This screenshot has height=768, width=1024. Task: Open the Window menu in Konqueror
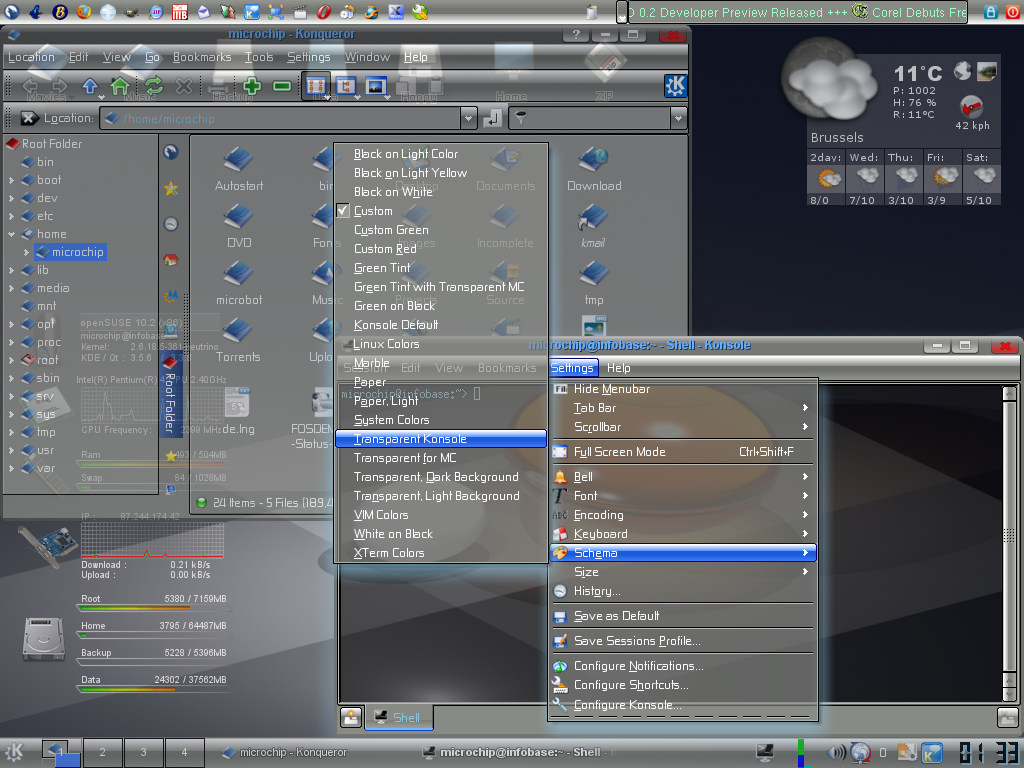367,57
